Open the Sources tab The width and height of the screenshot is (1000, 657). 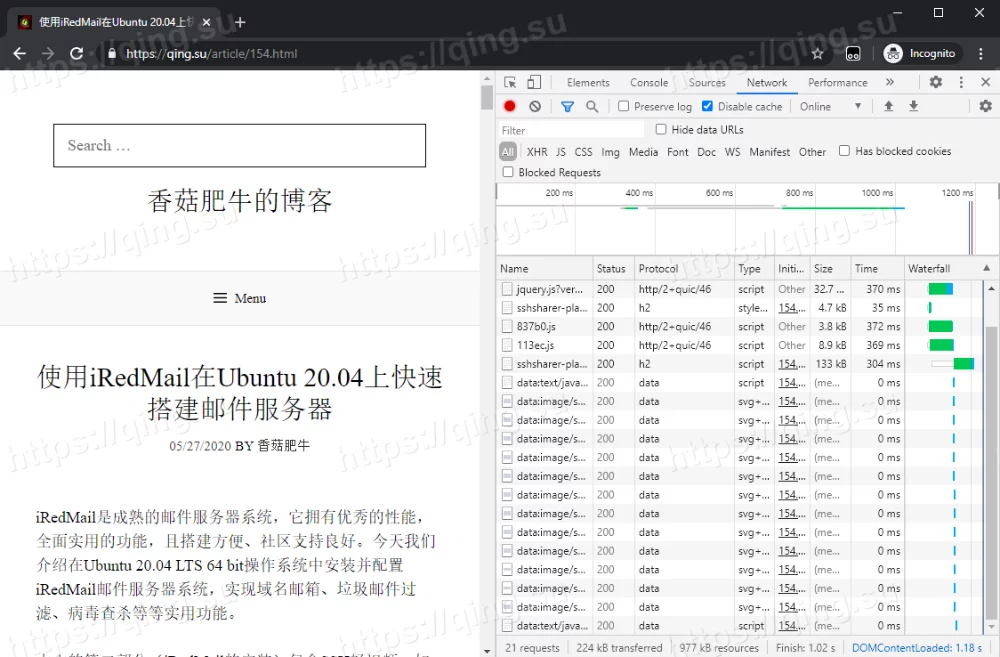tap(707, 82)
